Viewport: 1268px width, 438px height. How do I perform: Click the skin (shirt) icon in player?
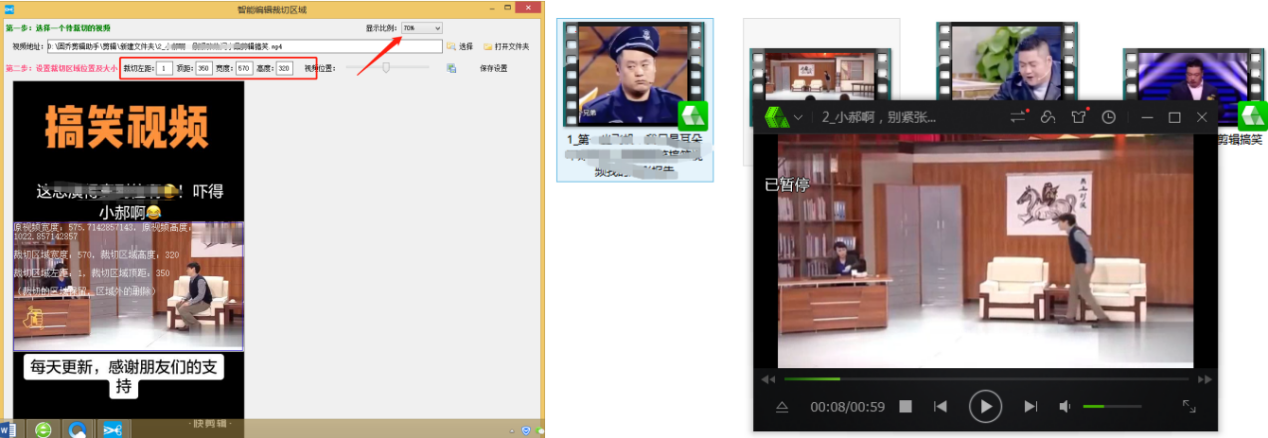pos(1078,117)
